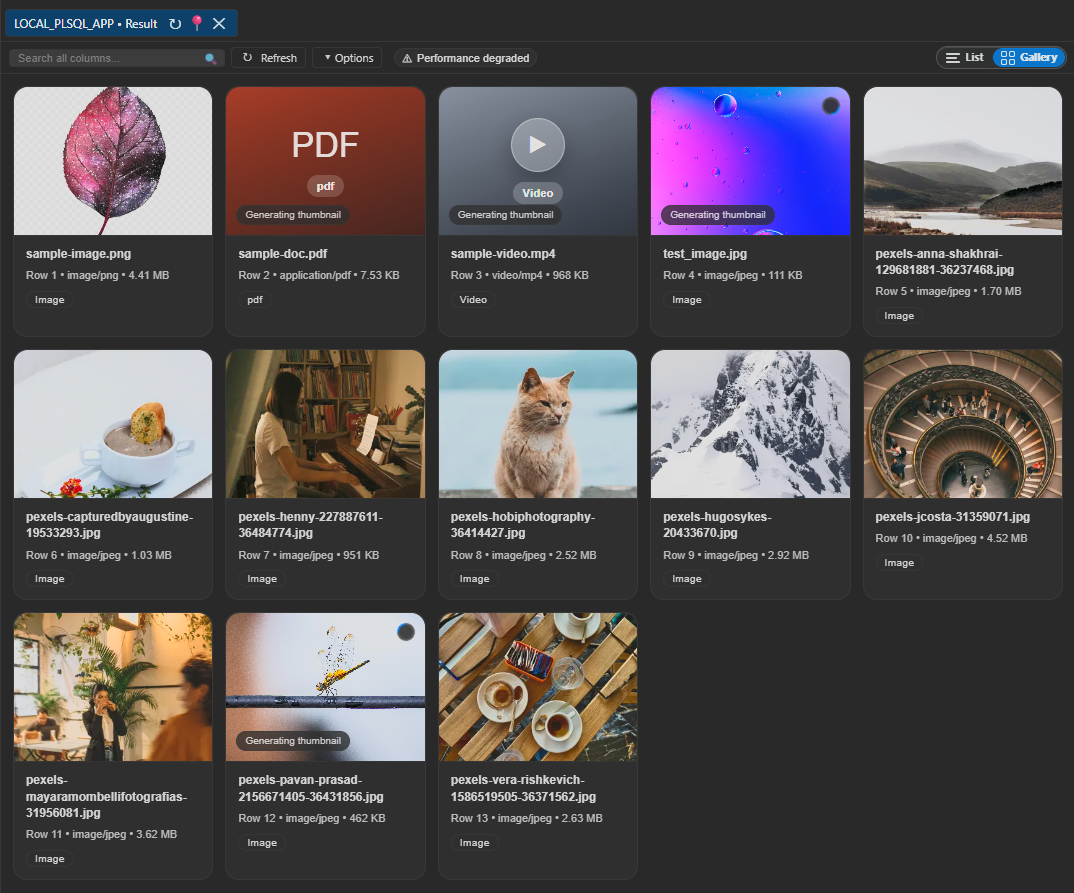Image resolution: width=1074 pixels, height=893 pixels.
Task: Click Generating thumbnail badge on test_image.jpg
Action: (718, 215)
